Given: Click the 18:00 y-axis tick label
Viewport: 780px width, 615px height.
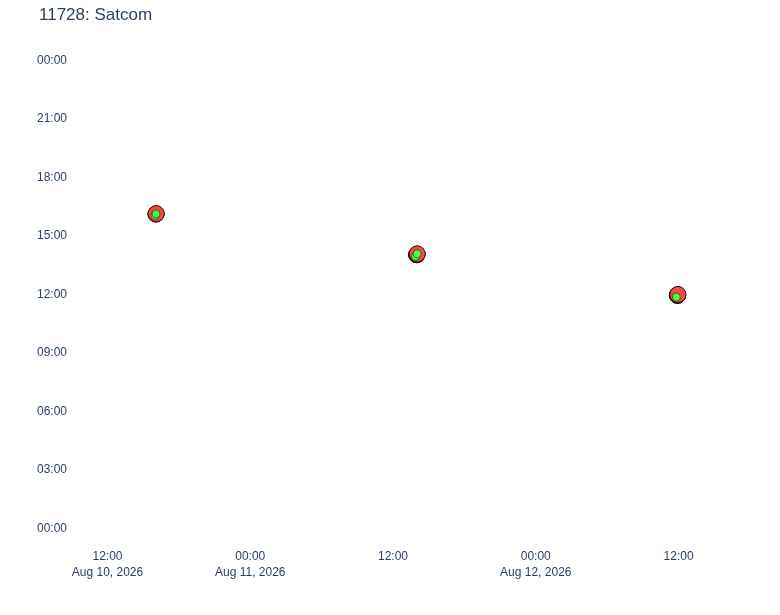Looking at the screenshot, I should coord(52,177).
